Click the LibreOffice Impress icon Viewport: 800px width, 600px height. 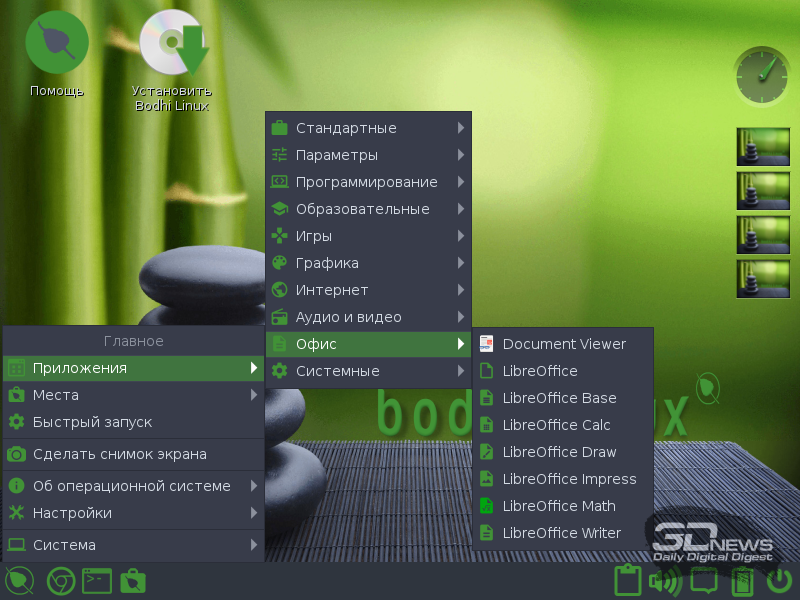click(x=487, y=479)
